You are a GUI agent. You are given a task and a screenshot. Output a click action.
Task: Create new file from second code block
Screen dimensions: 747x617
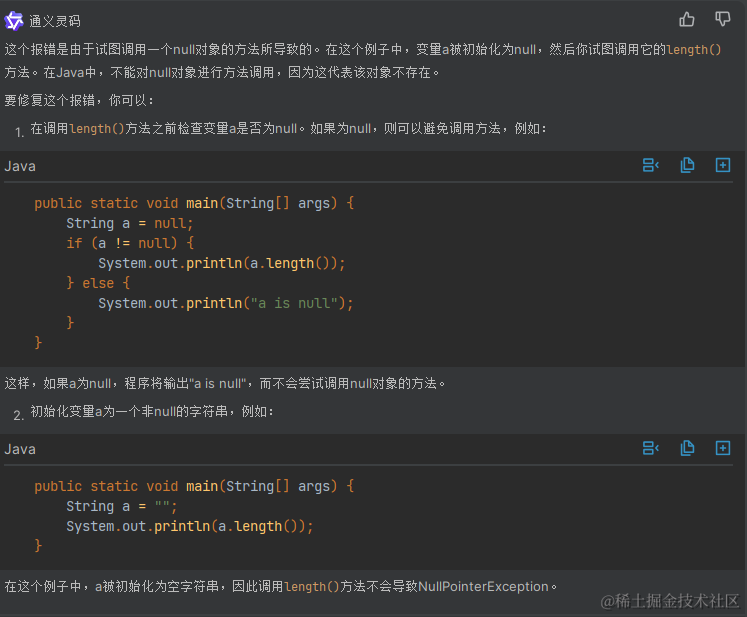[723, 448]
